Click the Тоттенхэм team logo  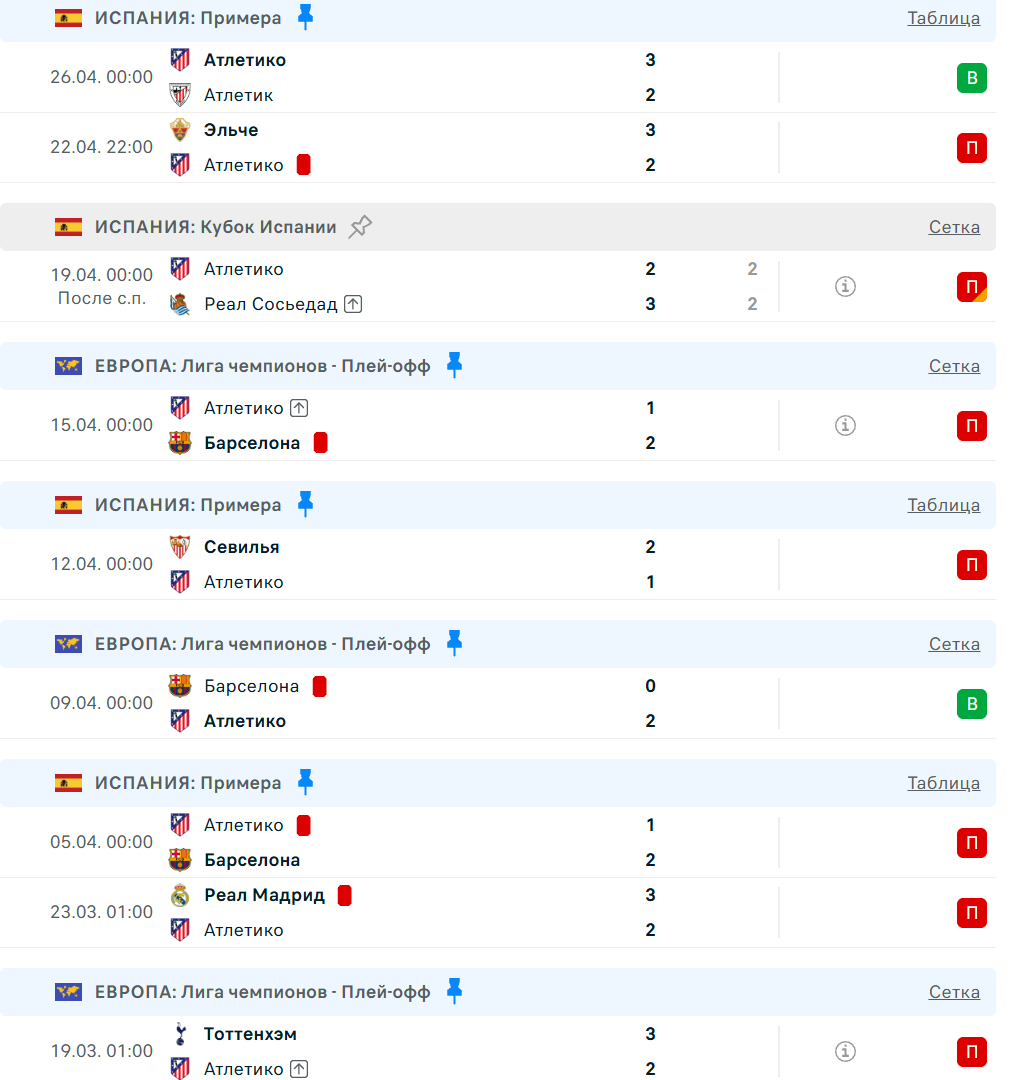[180, 1034]
